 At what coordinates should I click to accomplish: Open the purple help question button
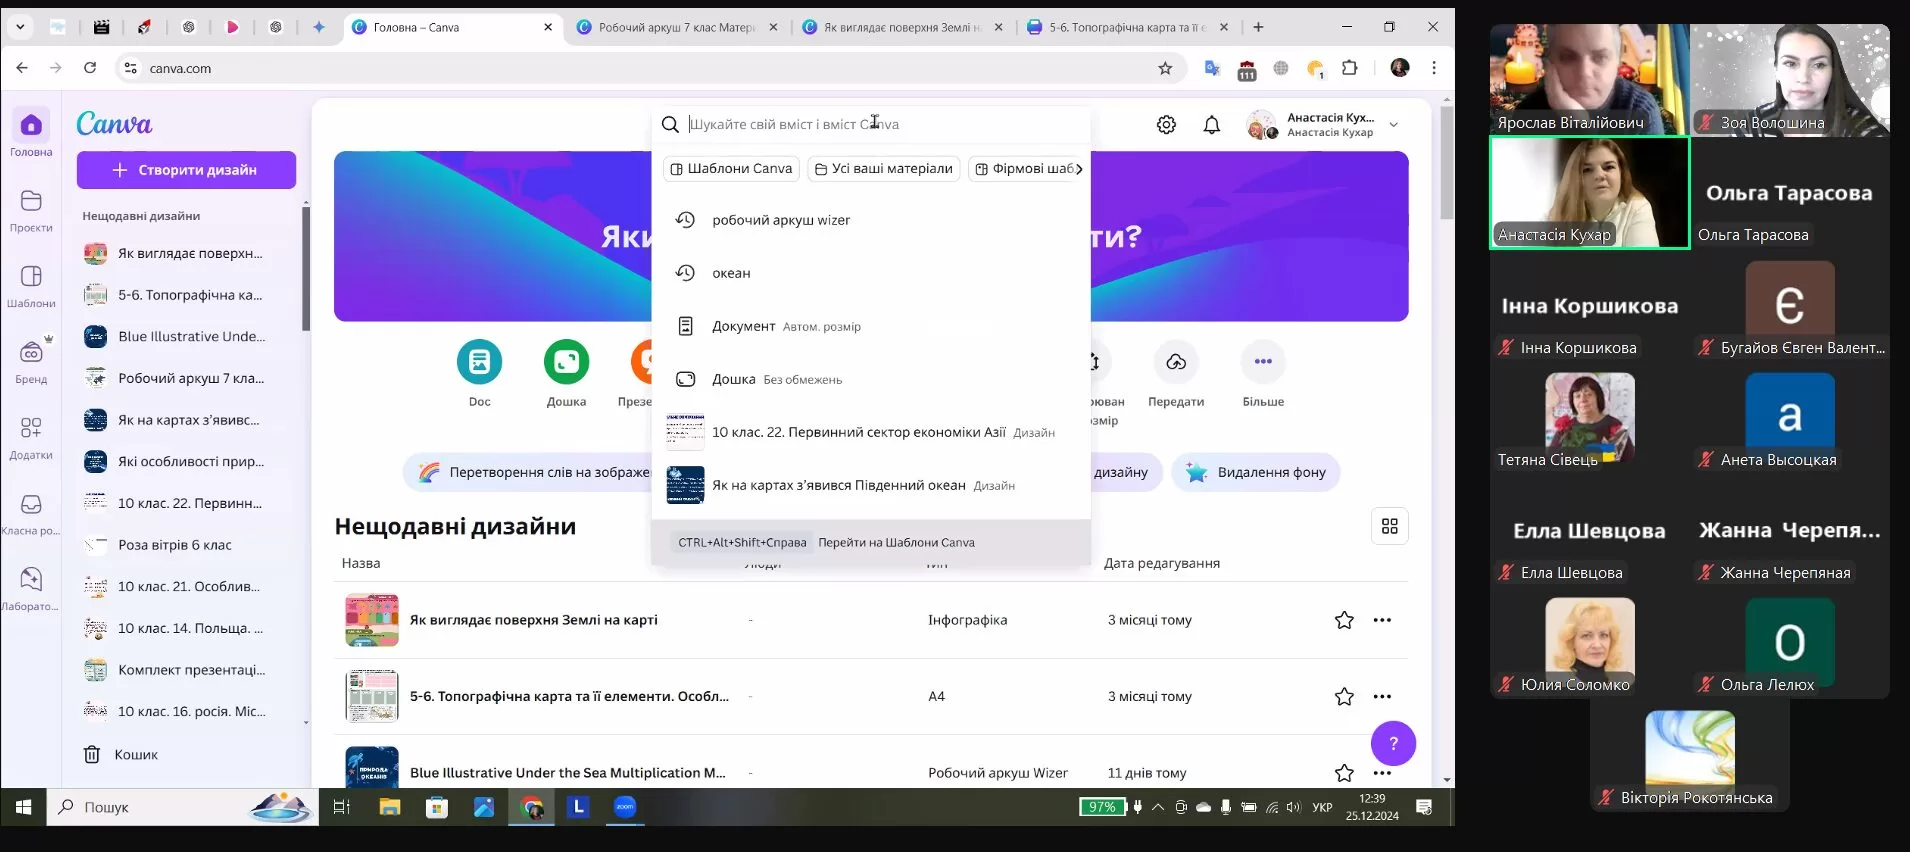click(1393, 743)
